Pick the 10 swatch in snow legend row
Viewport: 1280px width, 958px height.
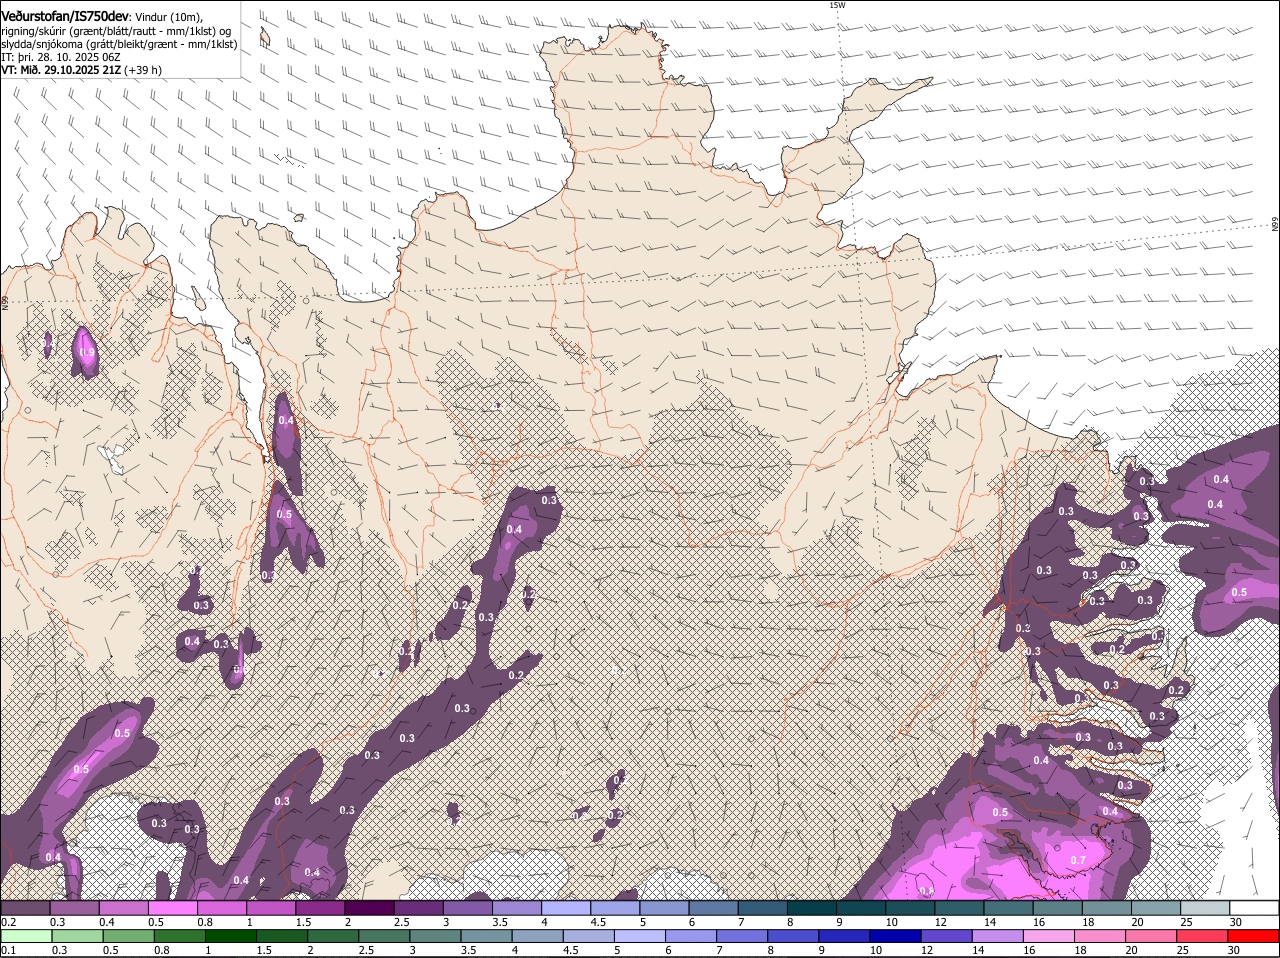[x=909, y=907]
